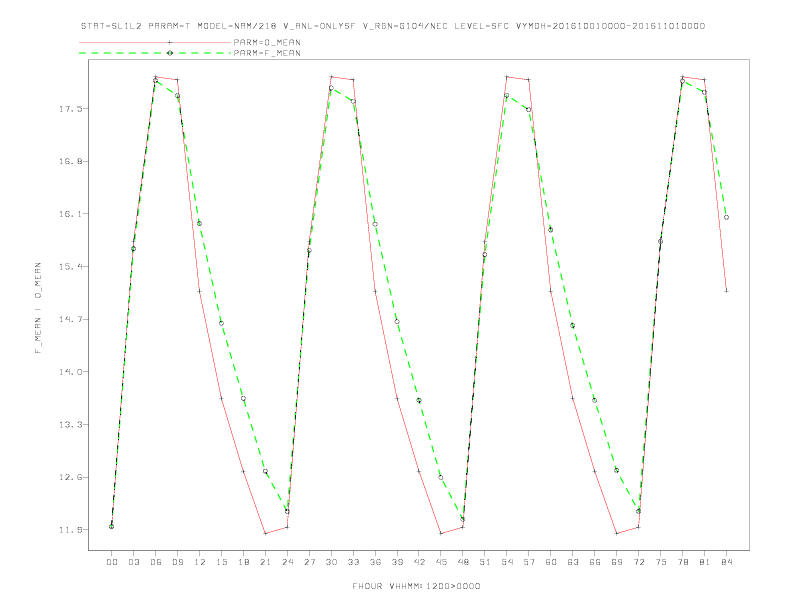Click x-axis tick label 21

265,562
